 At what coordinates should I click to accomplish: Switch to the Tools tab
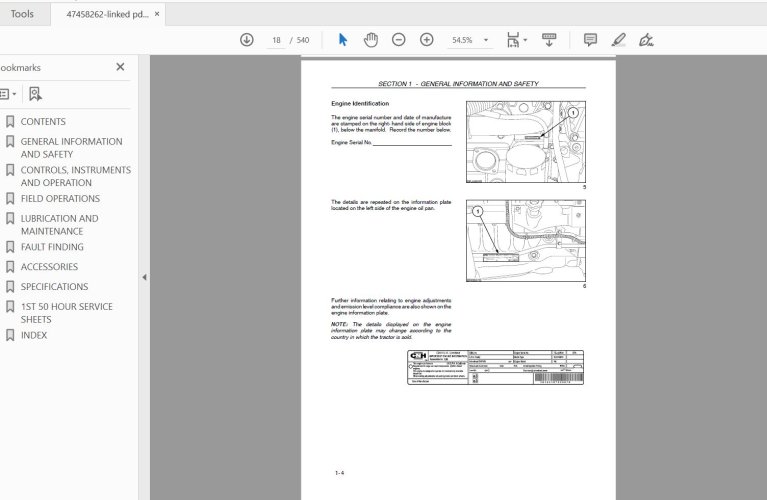click(x=22, y=14)
